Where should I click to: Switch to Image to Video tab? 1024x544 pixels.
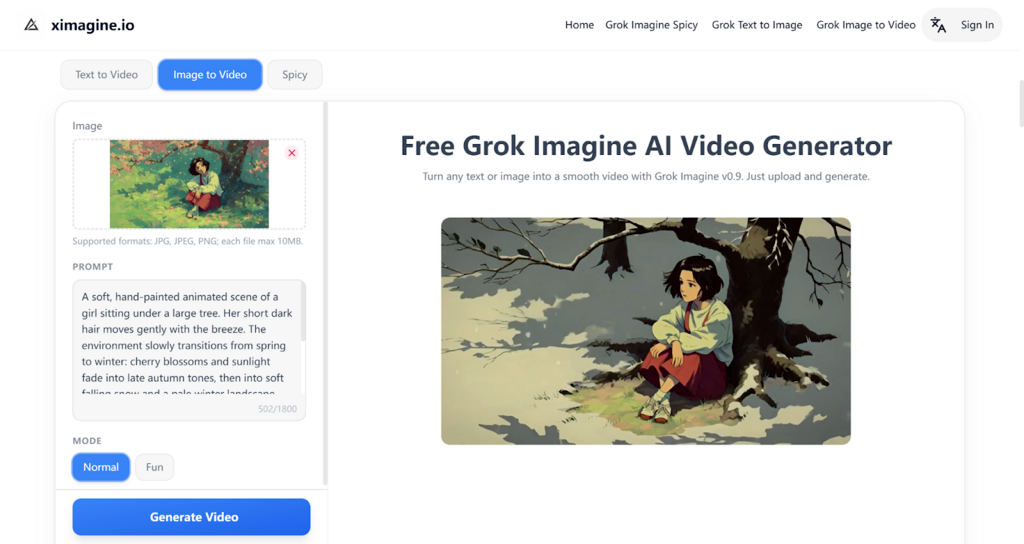(210, 74)
